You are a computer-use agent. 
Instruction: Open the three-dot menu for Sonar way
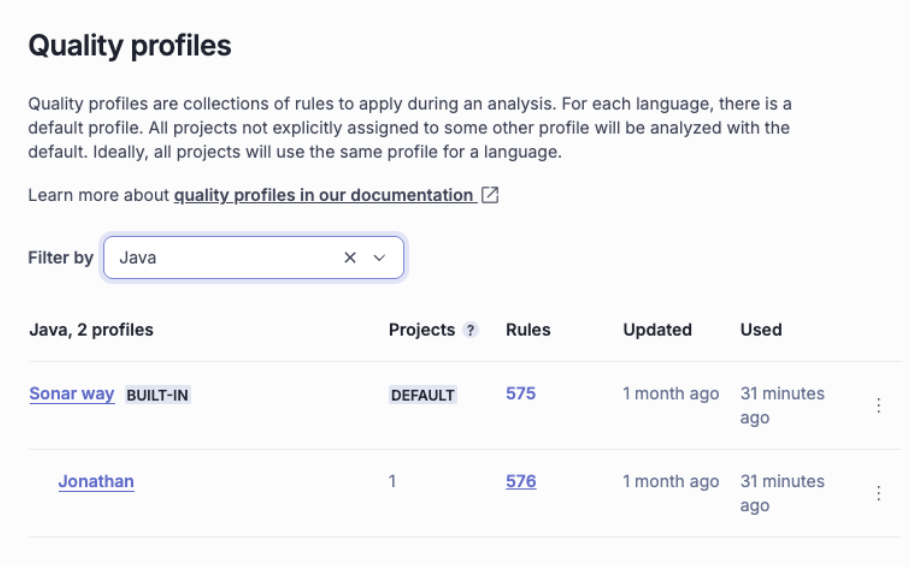tap(878, 405)
